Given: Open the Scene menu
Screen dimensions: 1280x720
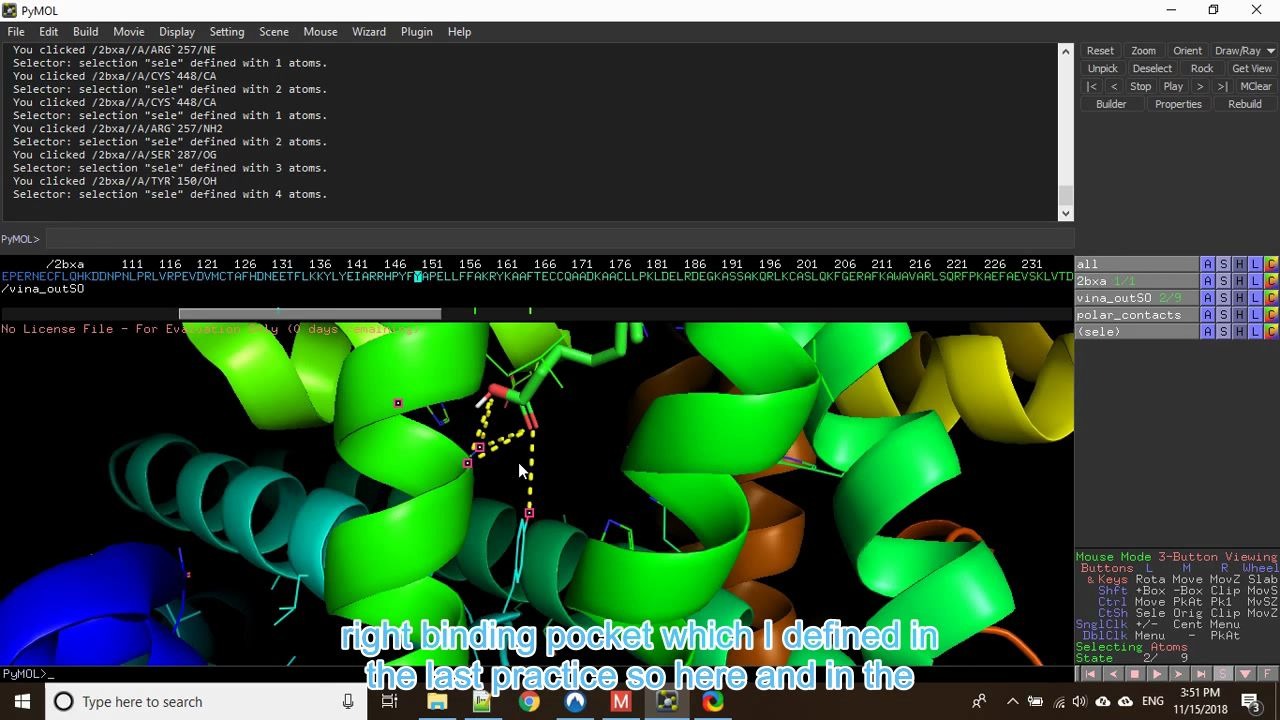Looking at the screenshot, I should 274,31.
